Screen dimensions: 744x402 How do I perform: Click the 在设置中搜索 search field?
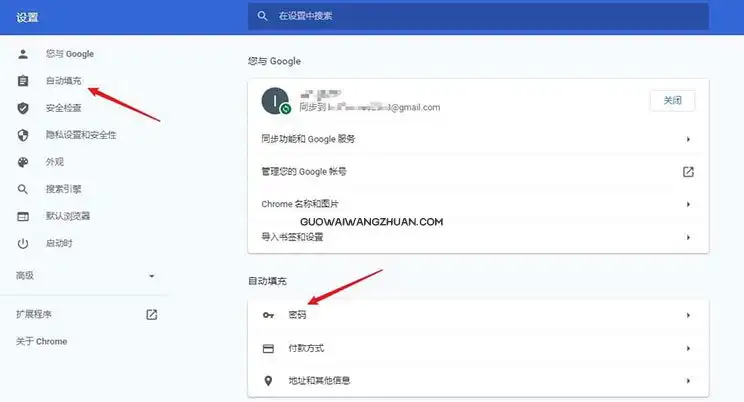(x=478, y=16)
